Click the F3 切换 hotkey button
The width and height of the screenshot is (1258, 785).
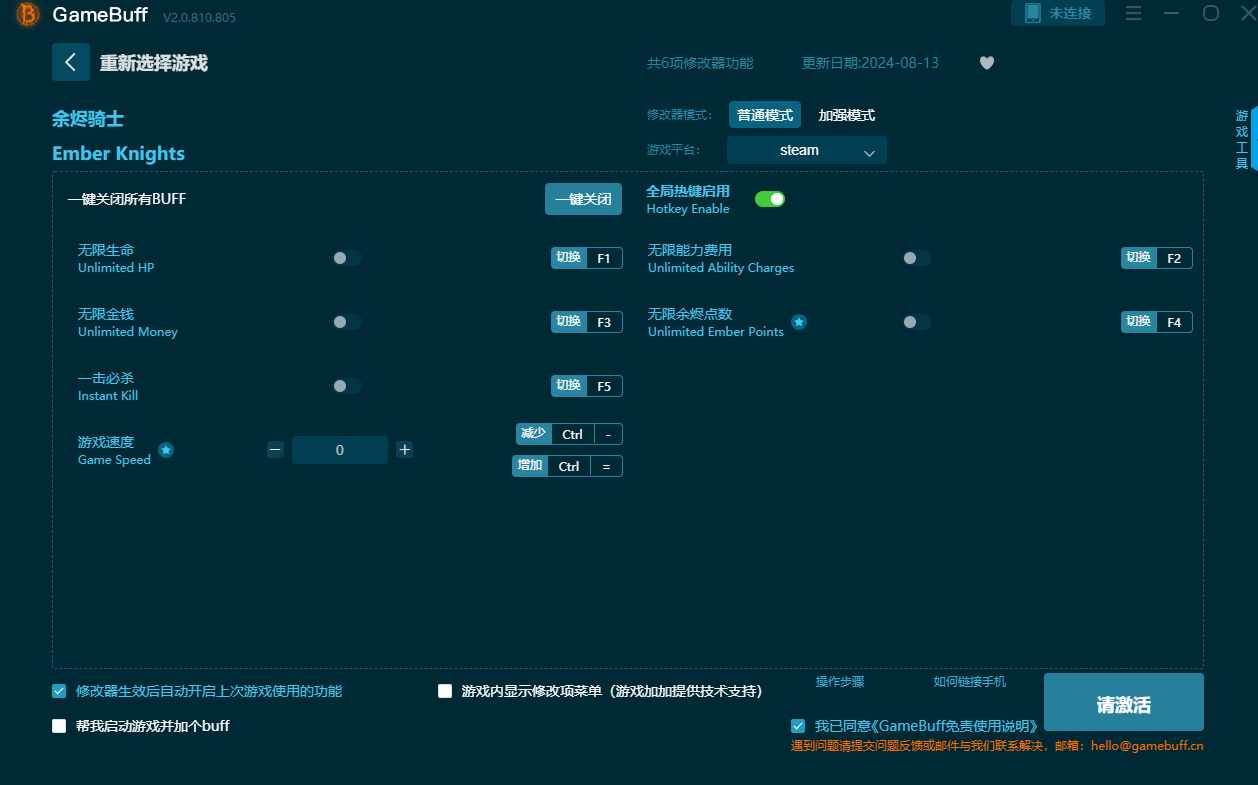pos(587,322)
